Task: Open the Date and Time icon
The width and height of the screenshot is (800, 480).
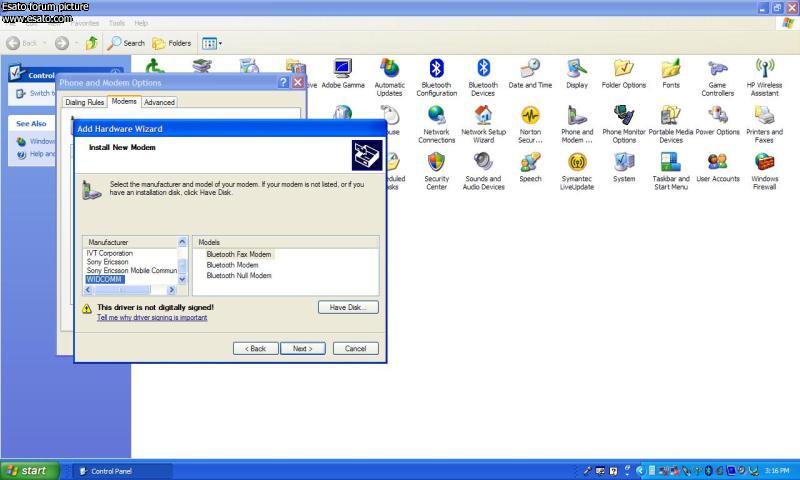Action: [530, 70]
